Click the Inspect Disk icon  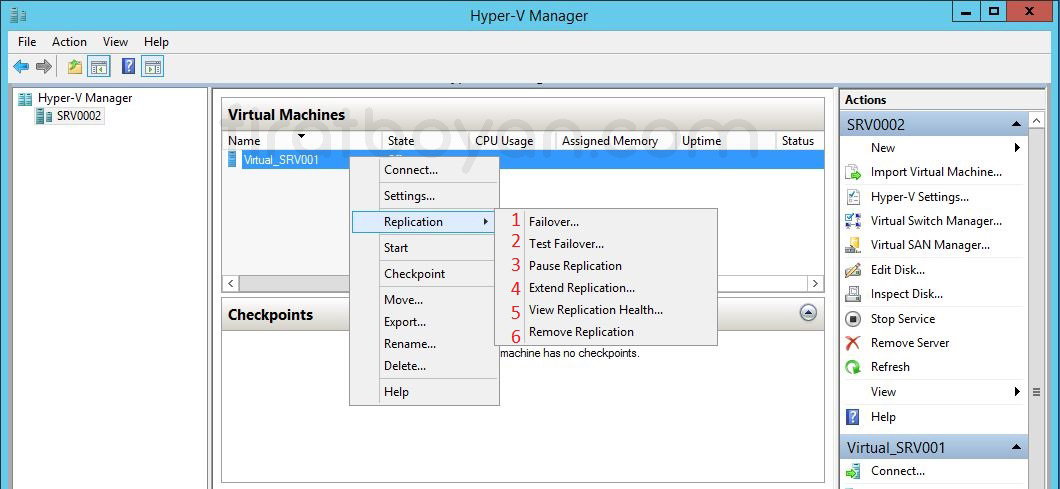pos(853,294)
